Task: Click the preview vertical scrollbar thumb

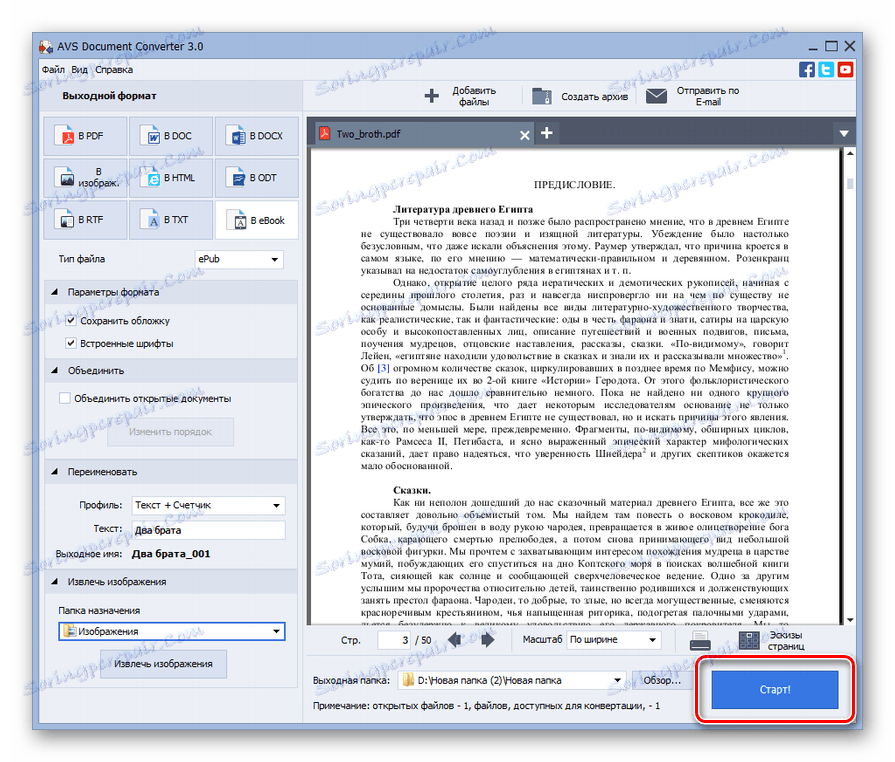Action: pyautogui.click(x=850, y=183)
